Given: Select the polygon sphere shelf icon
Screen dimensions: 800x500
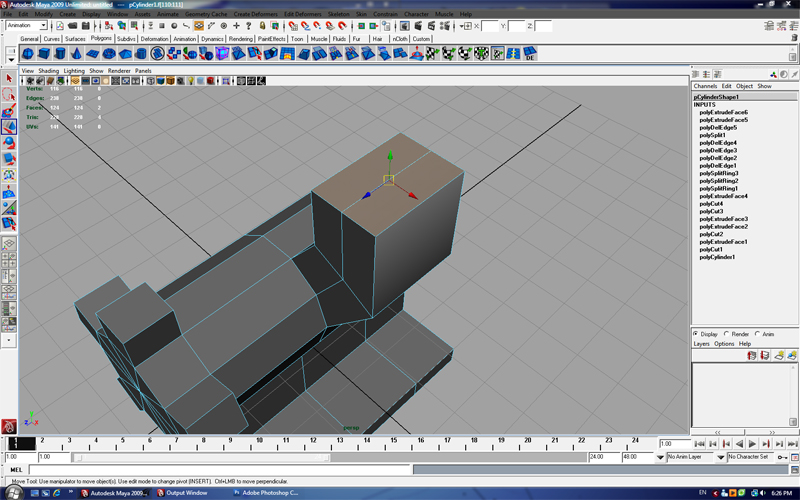Looking at the screenshot, I should [28, 53].
